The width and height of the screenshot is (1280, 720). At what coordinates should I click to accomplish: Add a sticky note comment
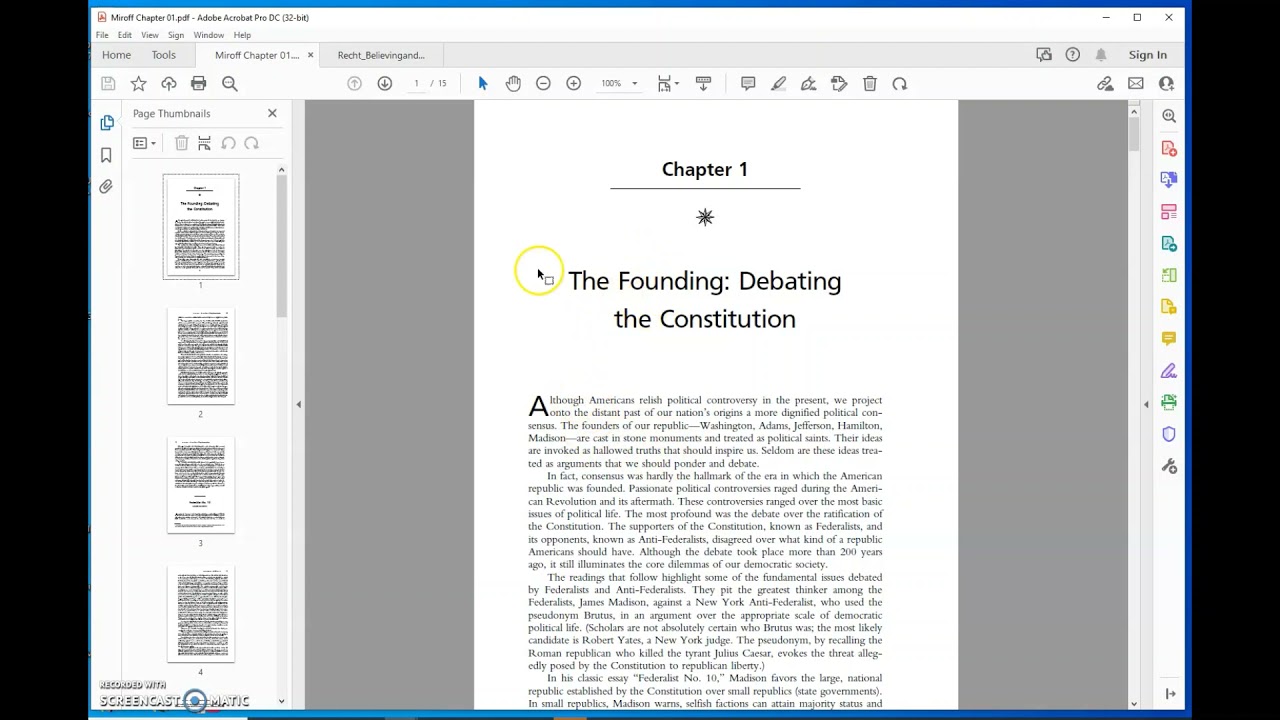[748, 84]
